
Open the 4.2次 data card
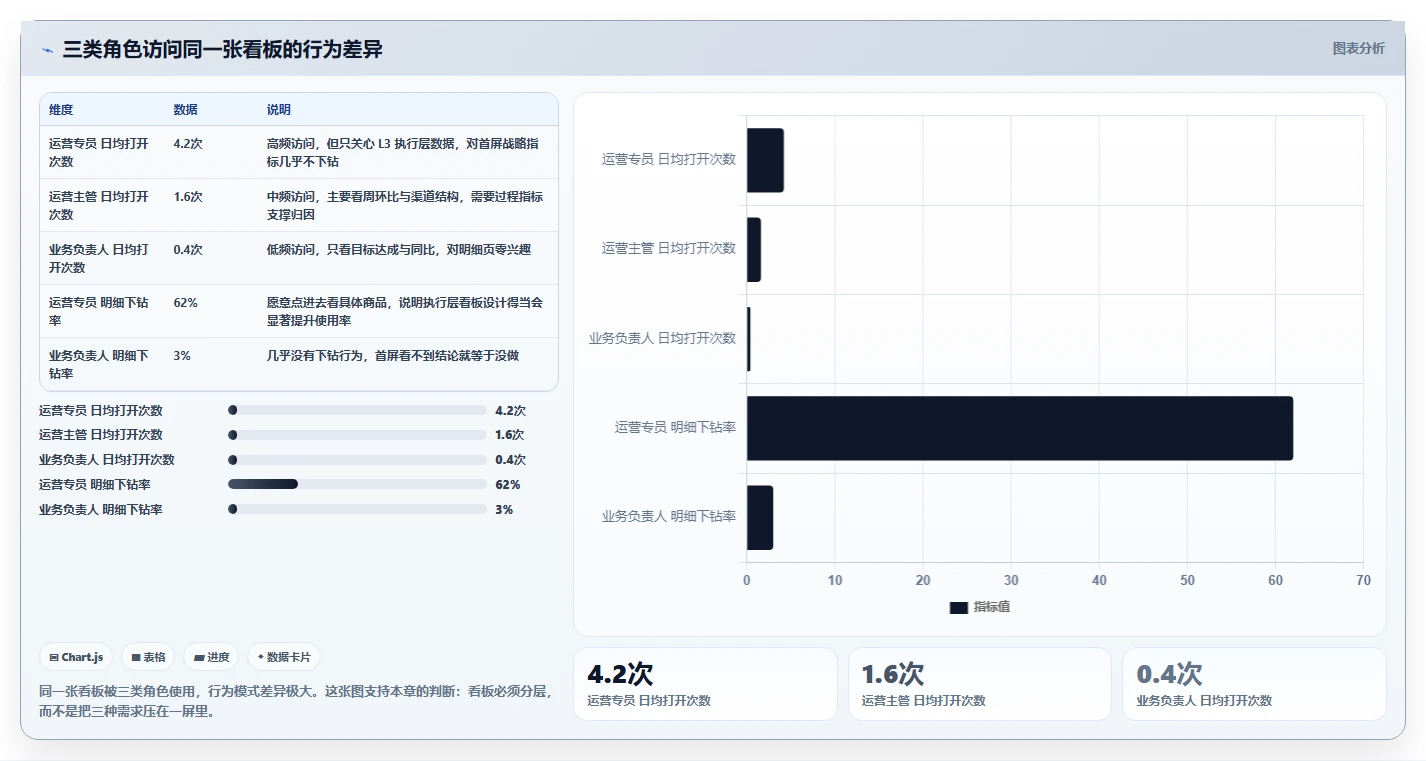click(705, 684)
